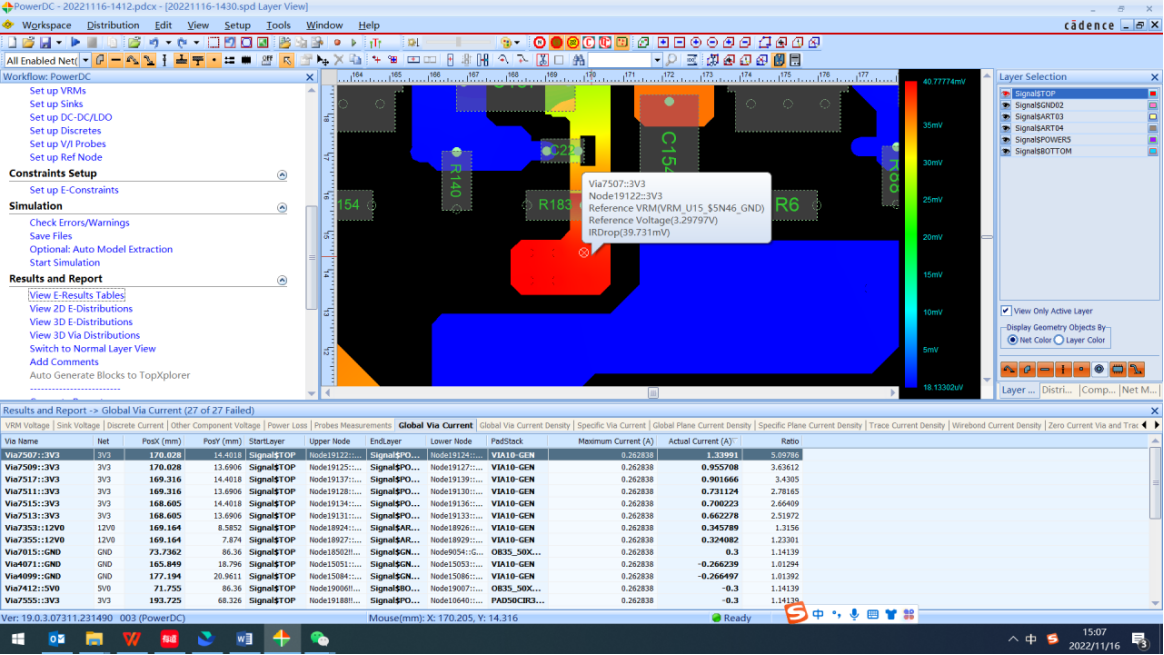Create a new workspace file

13,42
